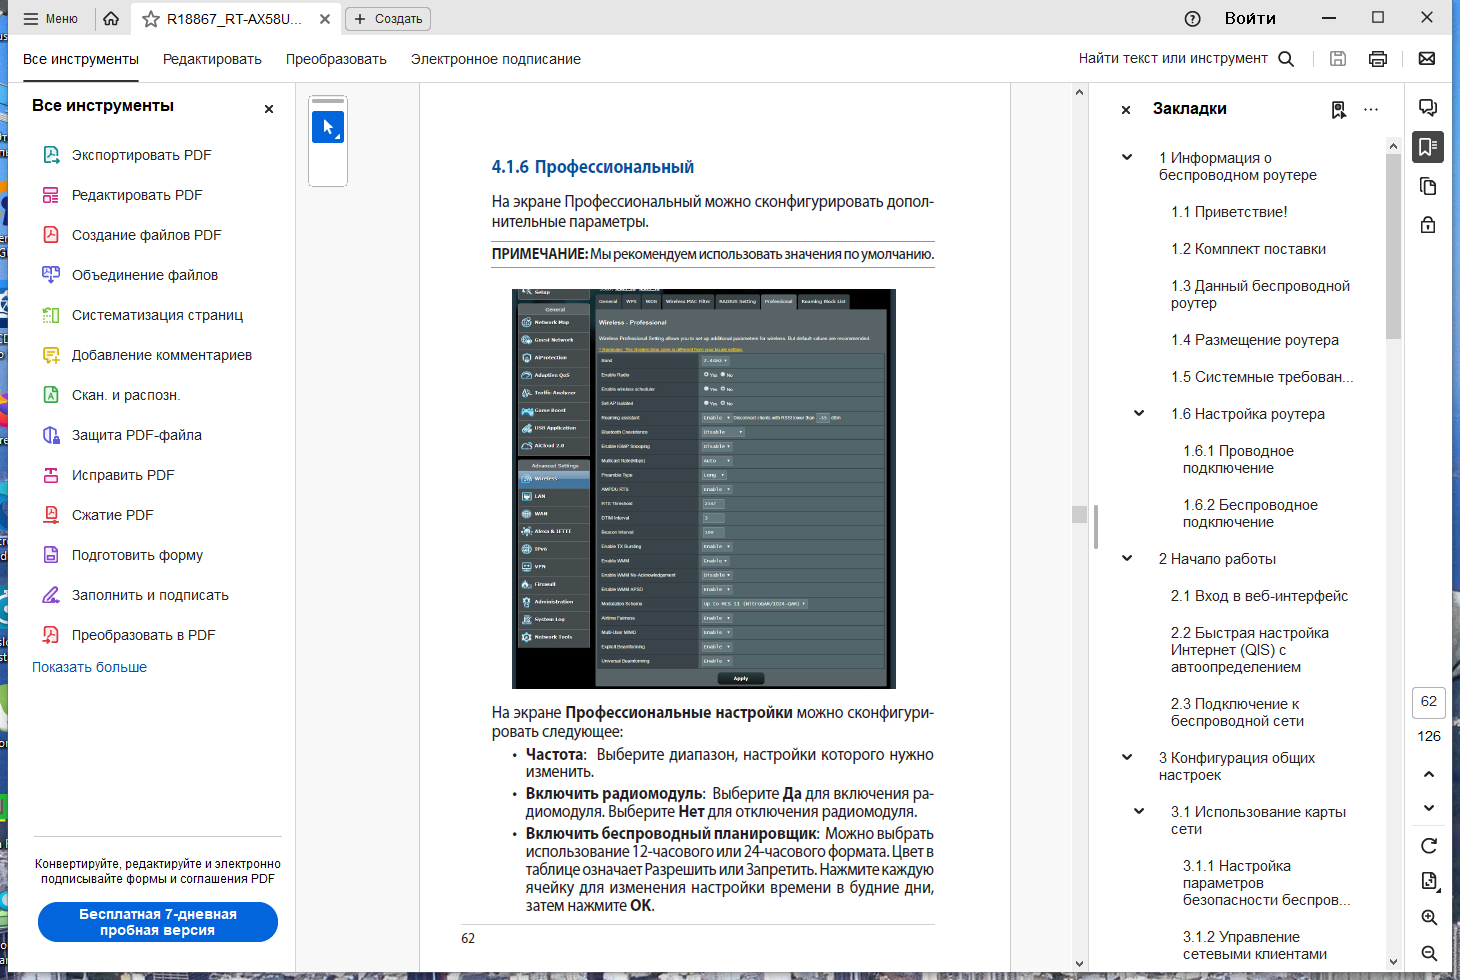Add a new bookmark icon in Закладки
The height and width of the screenshot is (980, 1460).
click(1338, 109)
